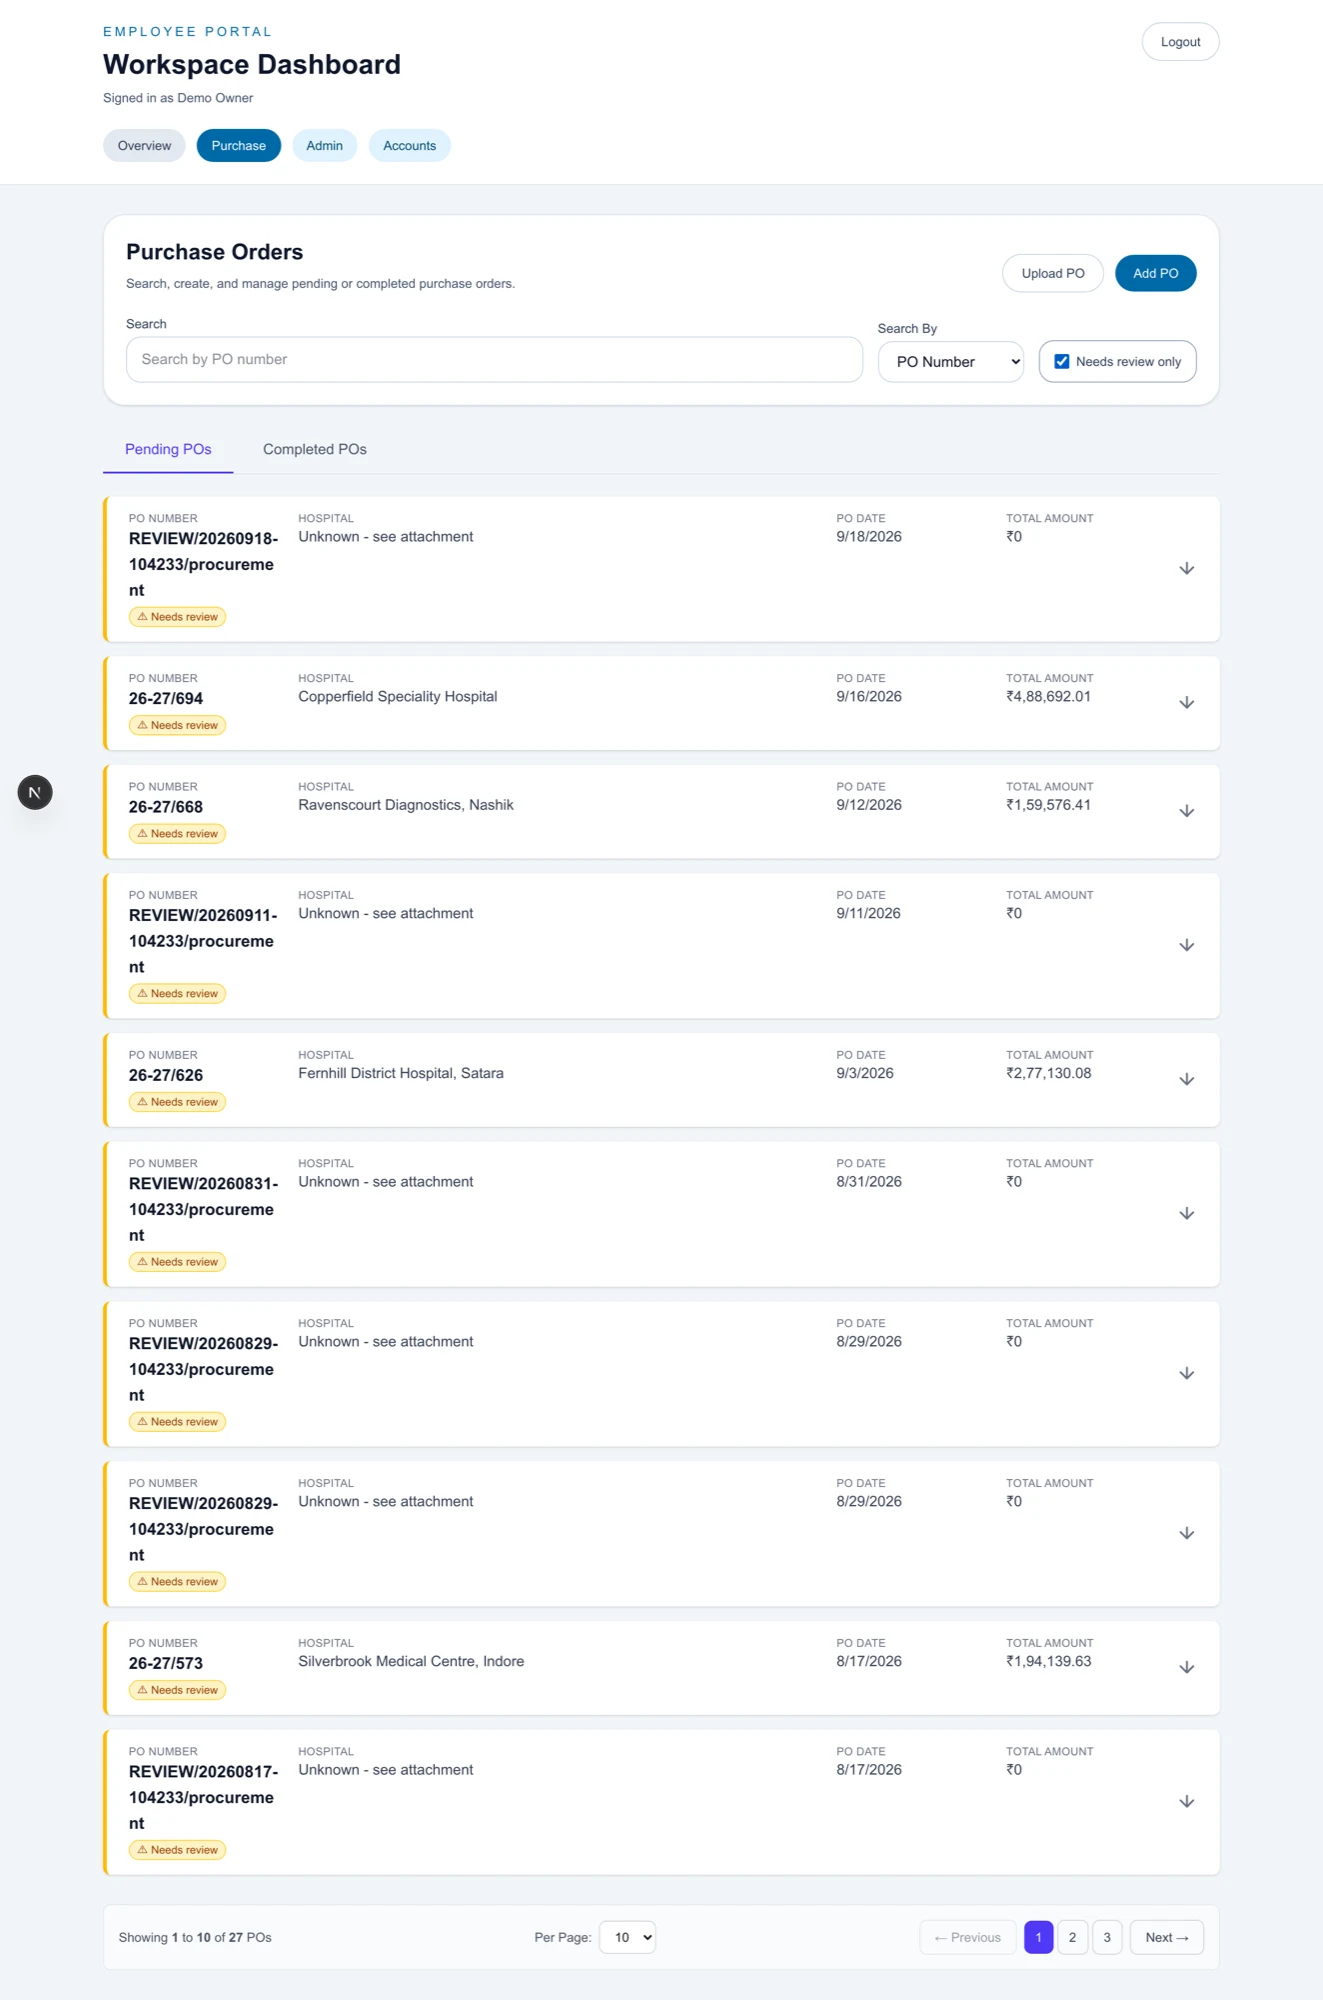Expand the REVIEW/20260831 purchase order arrow

tap(1186, 1214)
